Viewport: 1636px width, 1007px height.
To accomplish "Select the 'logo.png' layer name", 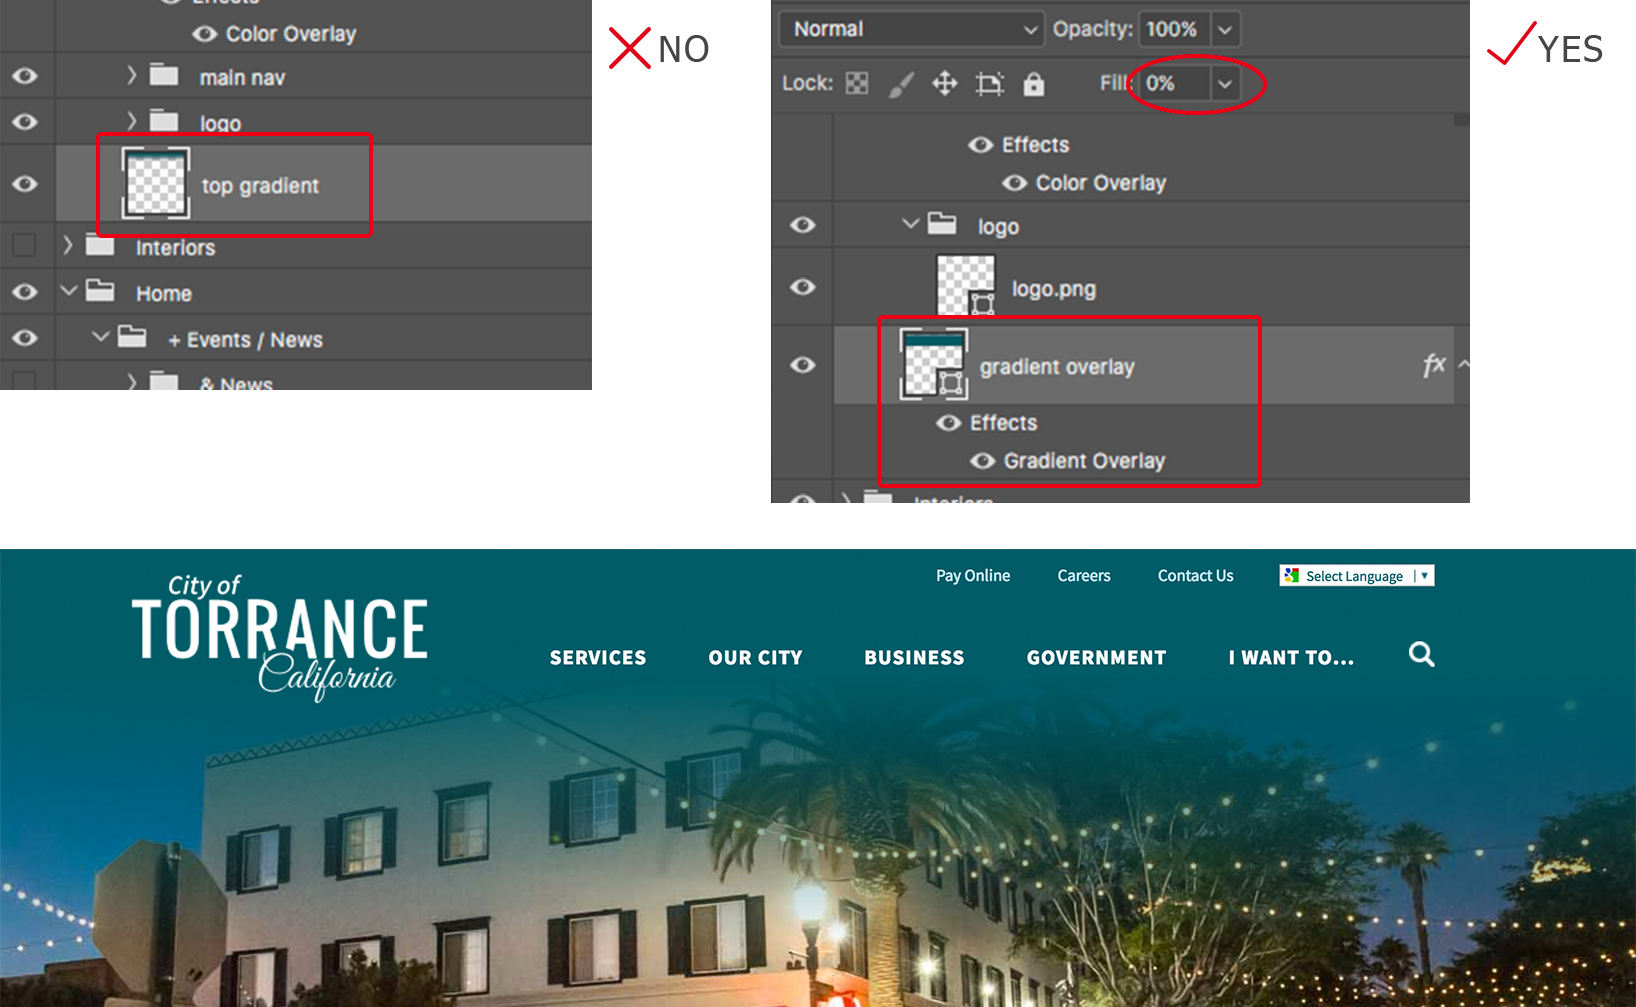I will pyautogui.click(x=1053, y=289).
